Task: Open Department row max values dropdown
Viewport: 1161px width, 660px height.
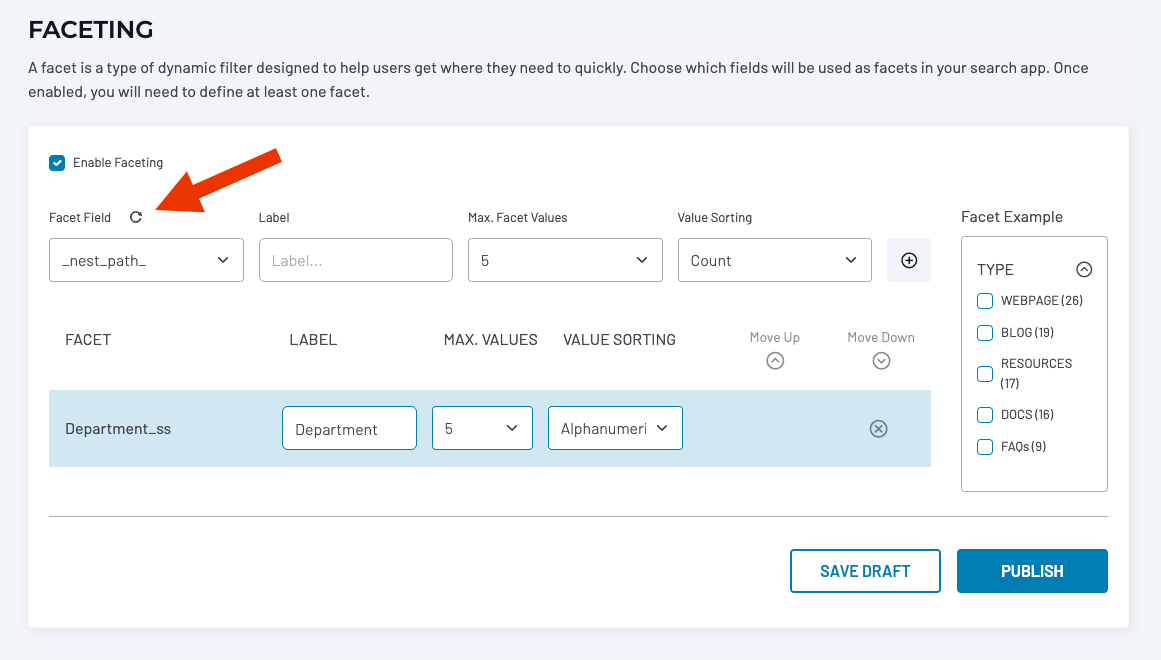Action: (x=482, y=428)
